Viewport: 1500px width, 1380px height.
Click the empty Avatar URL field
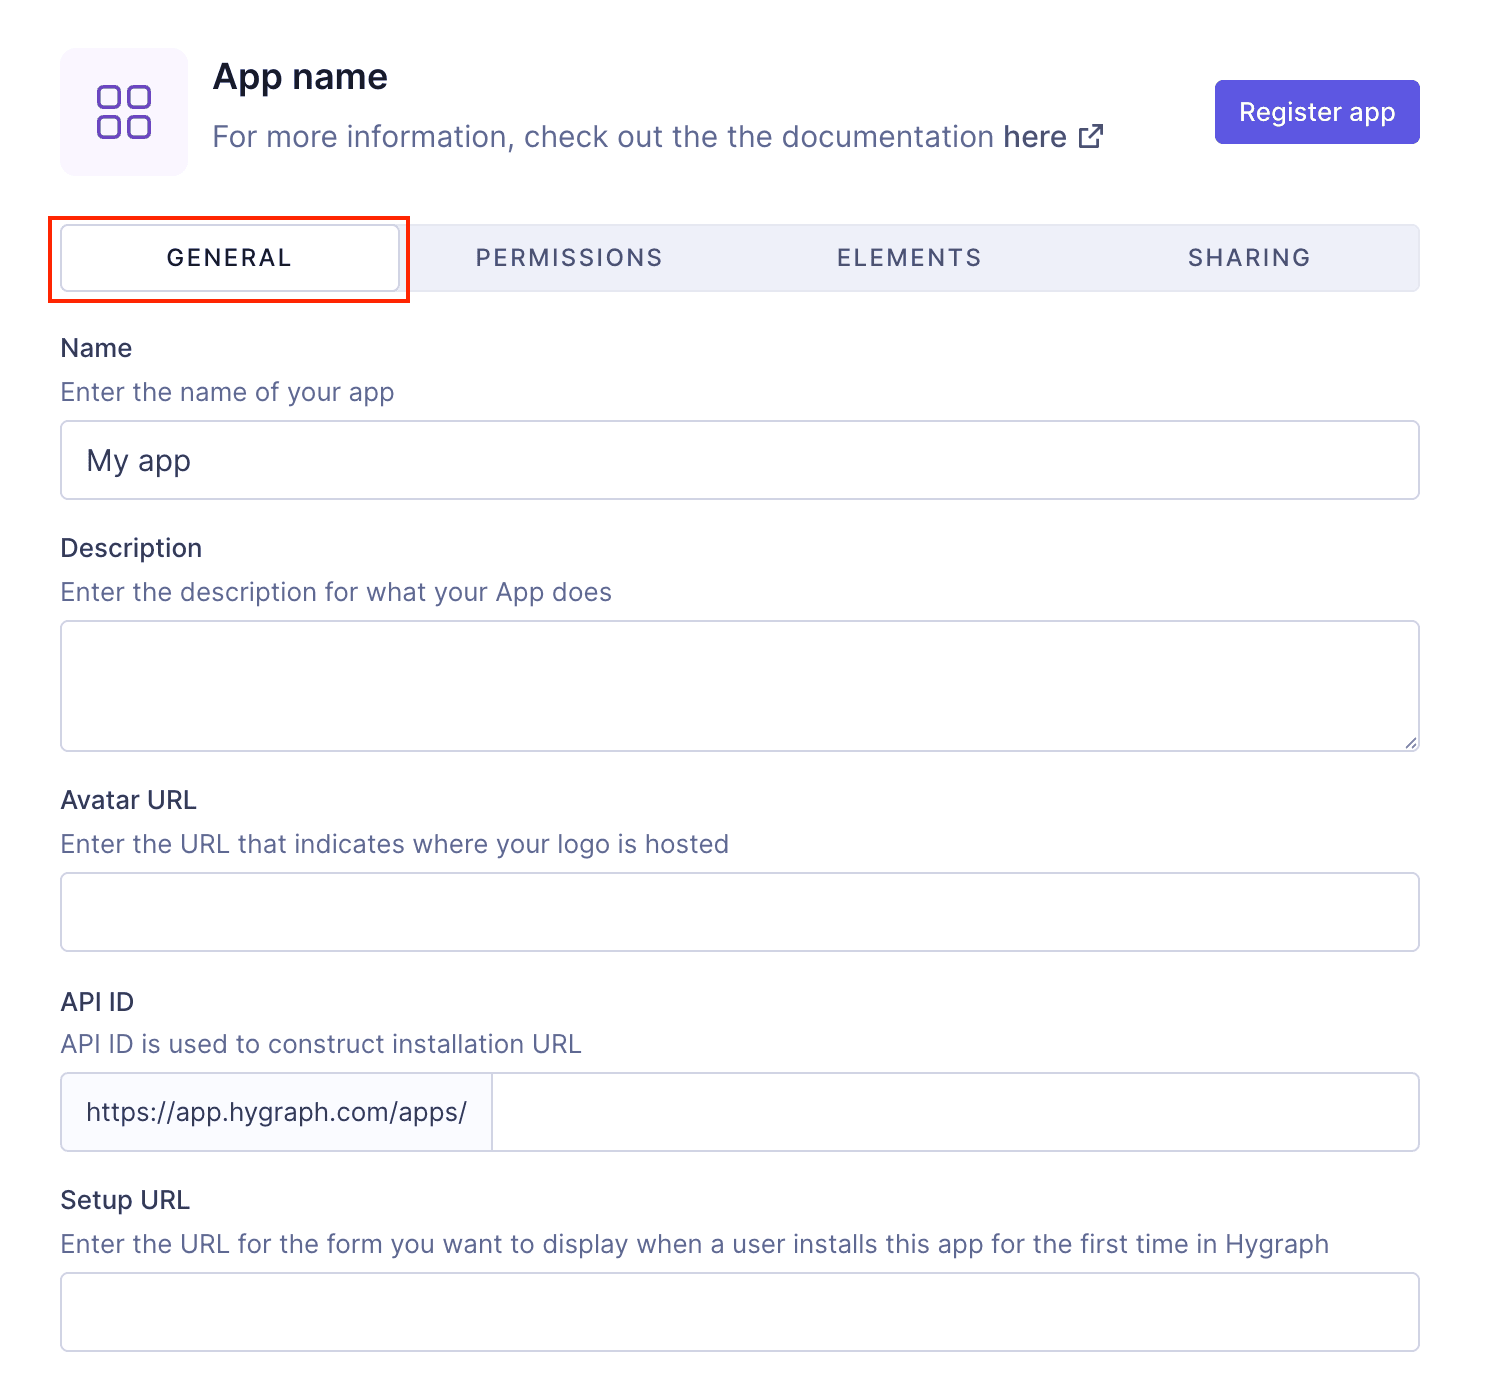740,911
